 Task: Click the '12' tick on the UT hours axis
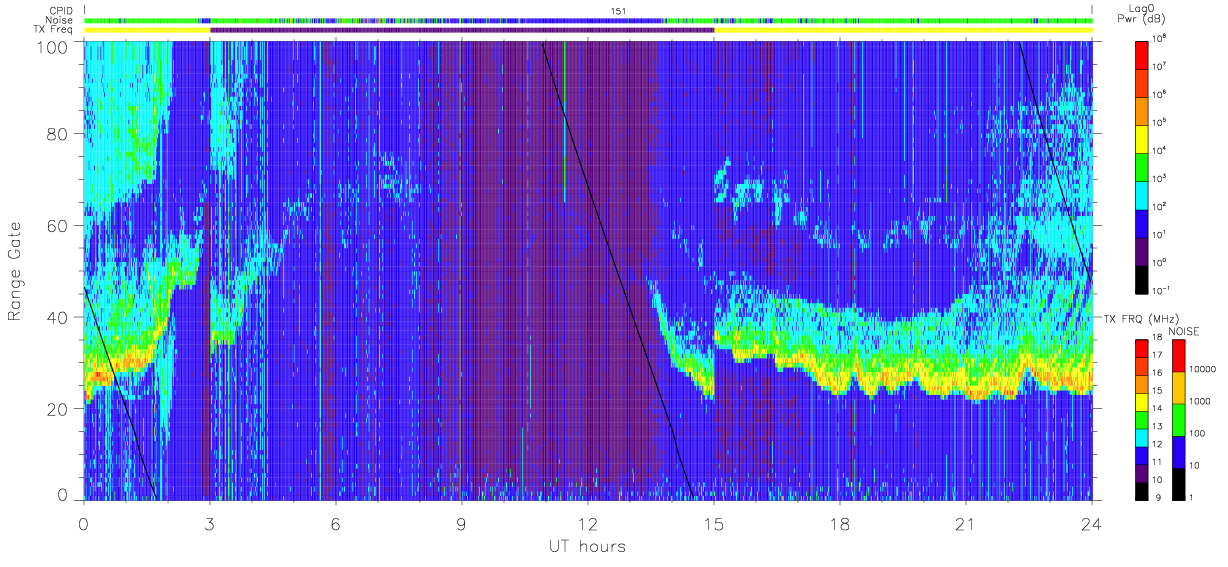(x=588, y=524)
